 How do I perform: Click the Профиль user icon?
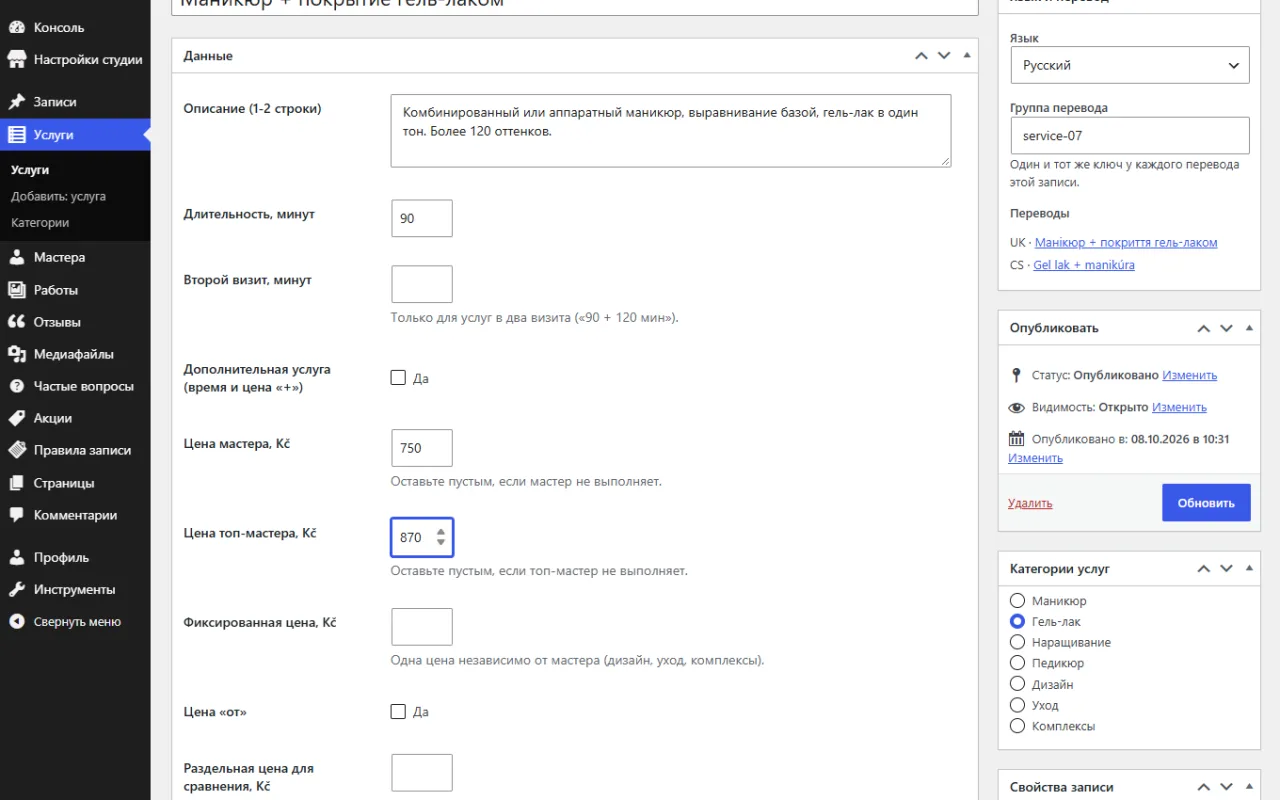click(x=17, y=557)
